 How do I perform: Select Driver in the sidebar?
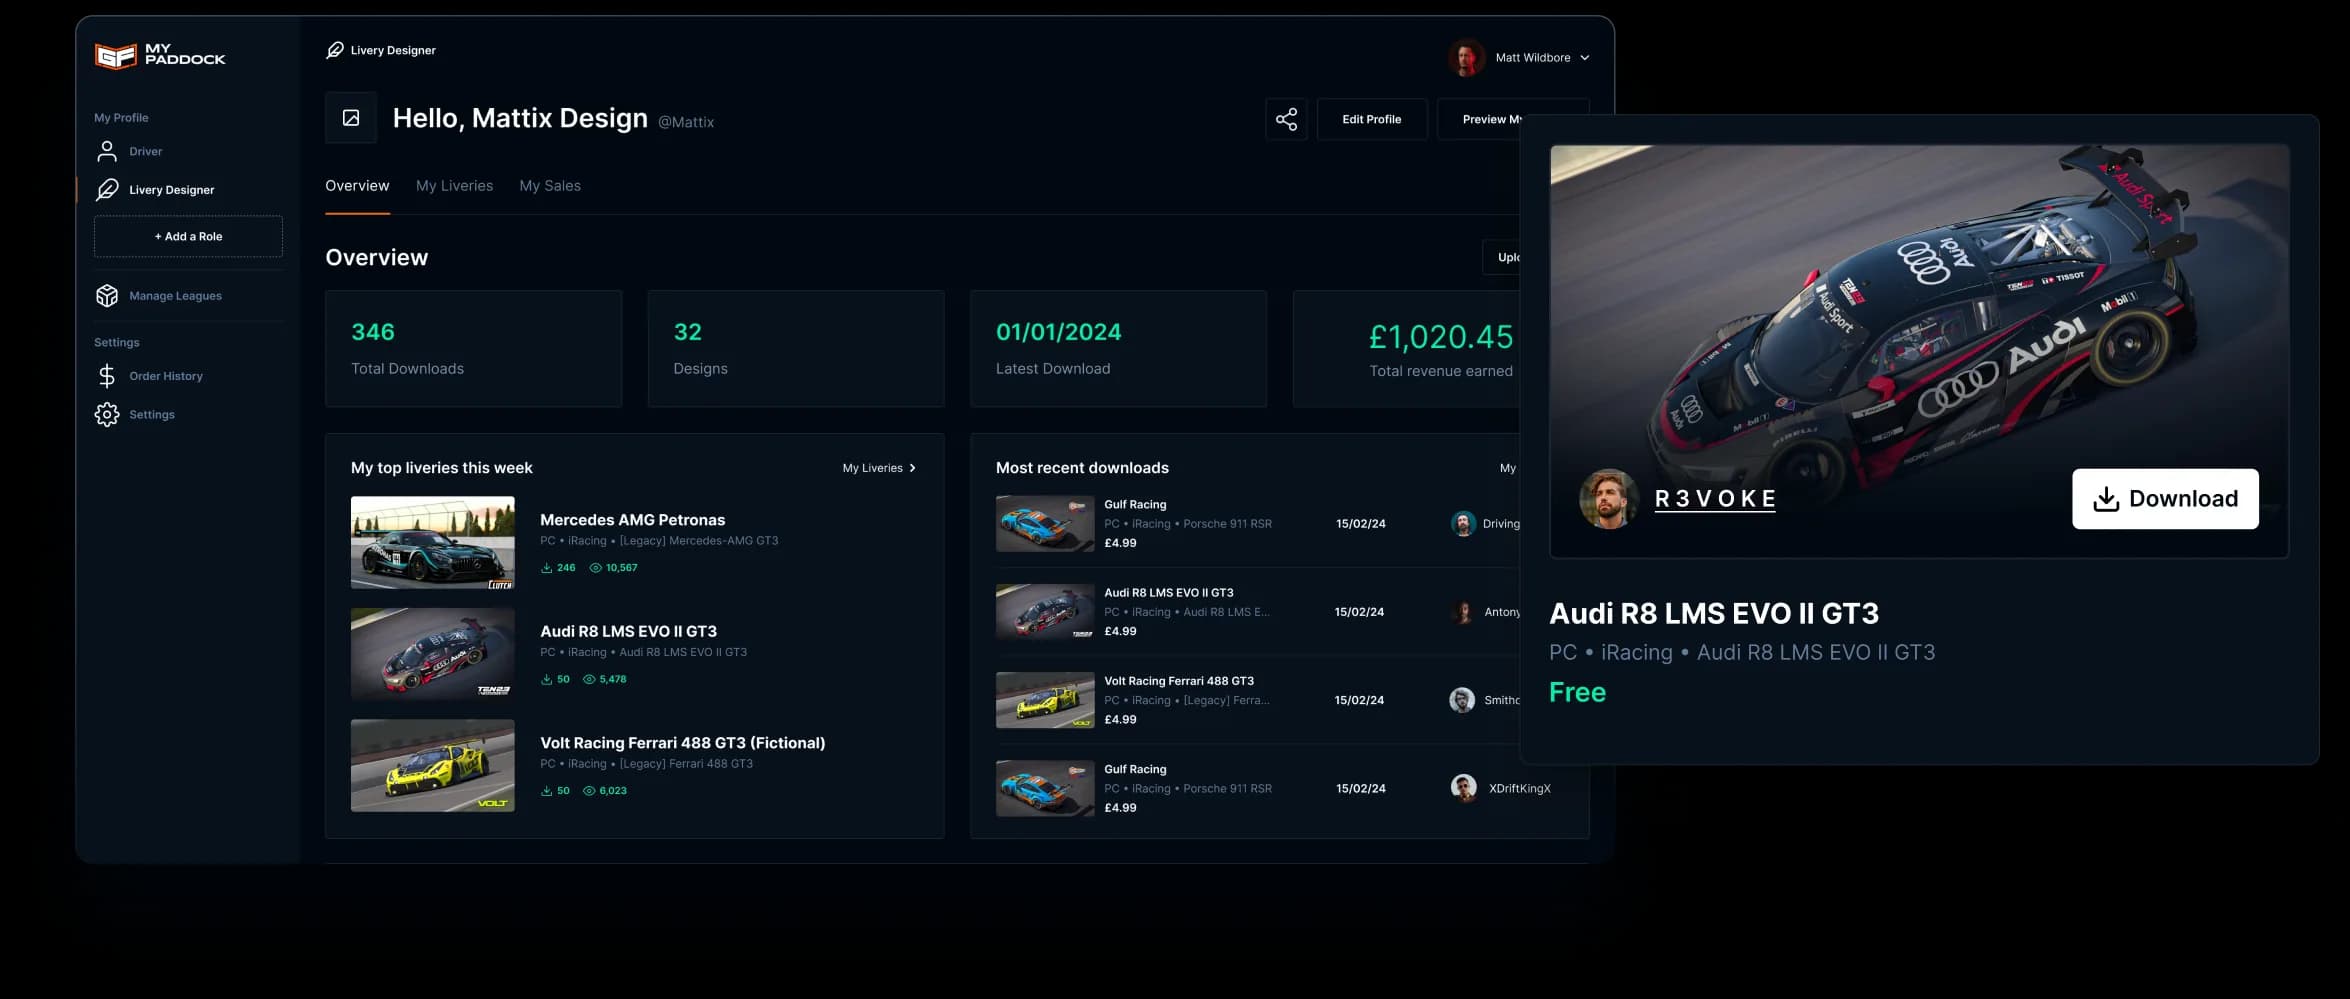coord(145,151)
